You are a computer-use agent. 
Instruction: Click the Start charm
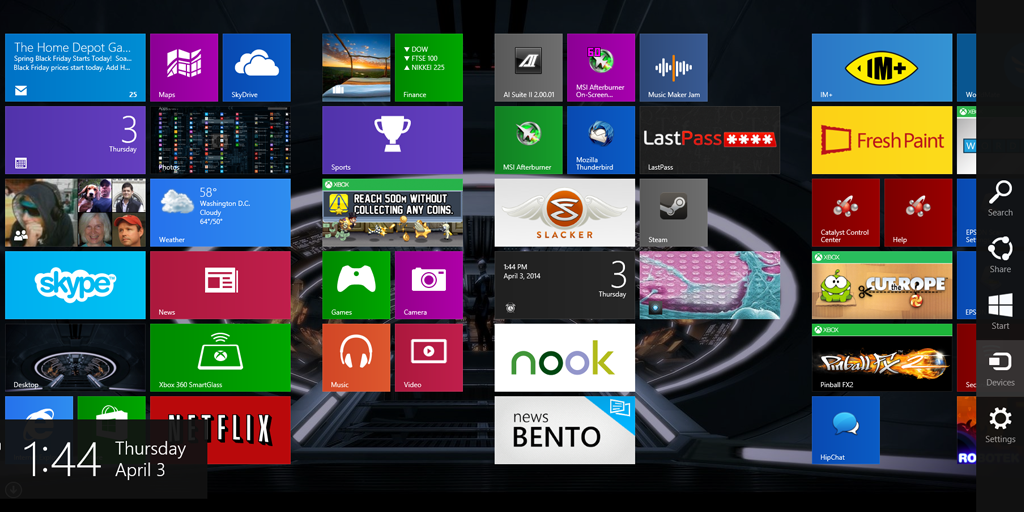tap(1000, 312)
